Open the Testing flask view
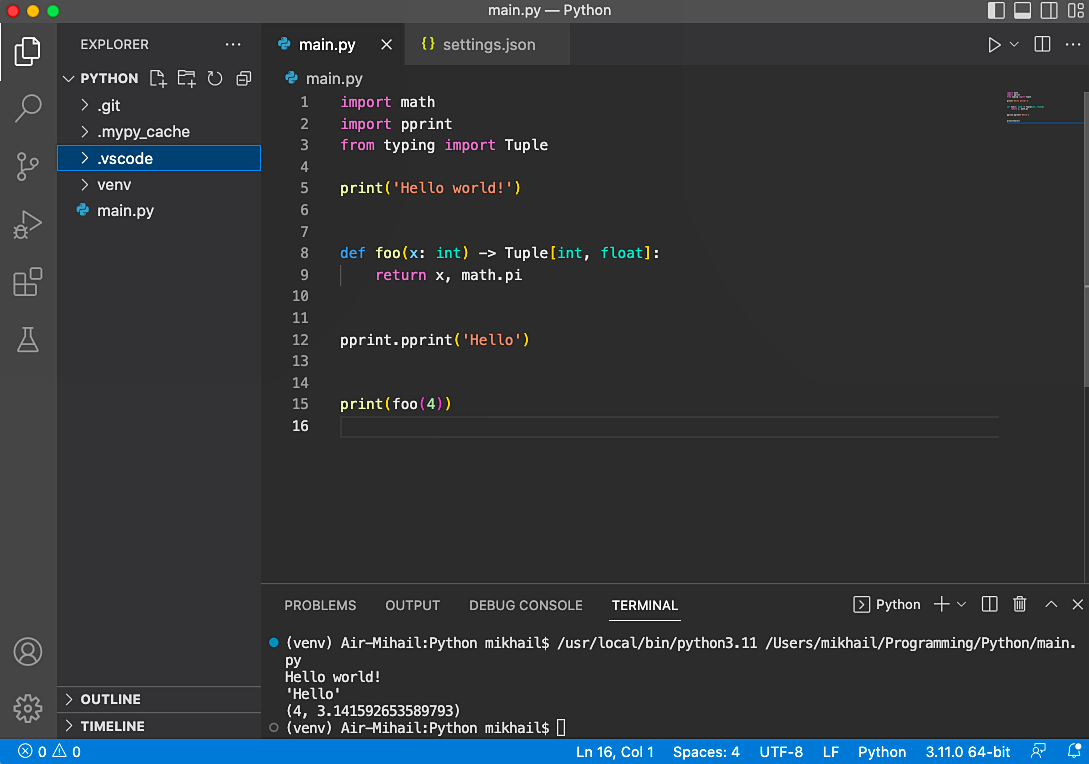The height and width of the screenshot is (764, 1089). pos(27,340)
